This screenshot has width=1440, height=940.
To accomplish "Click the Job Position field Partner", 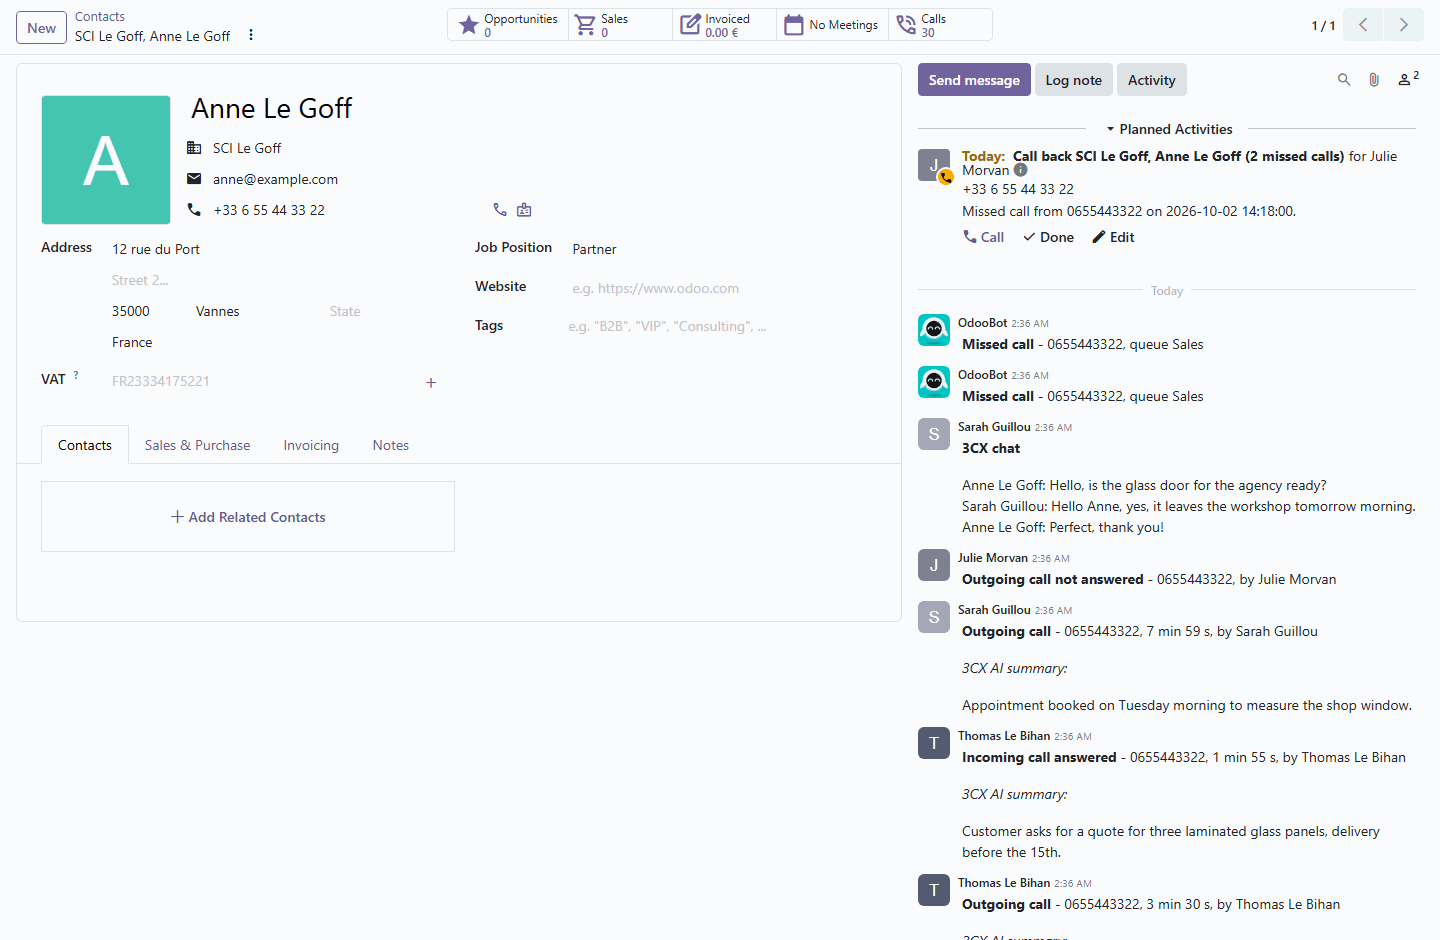I will [x=720, y=249].
